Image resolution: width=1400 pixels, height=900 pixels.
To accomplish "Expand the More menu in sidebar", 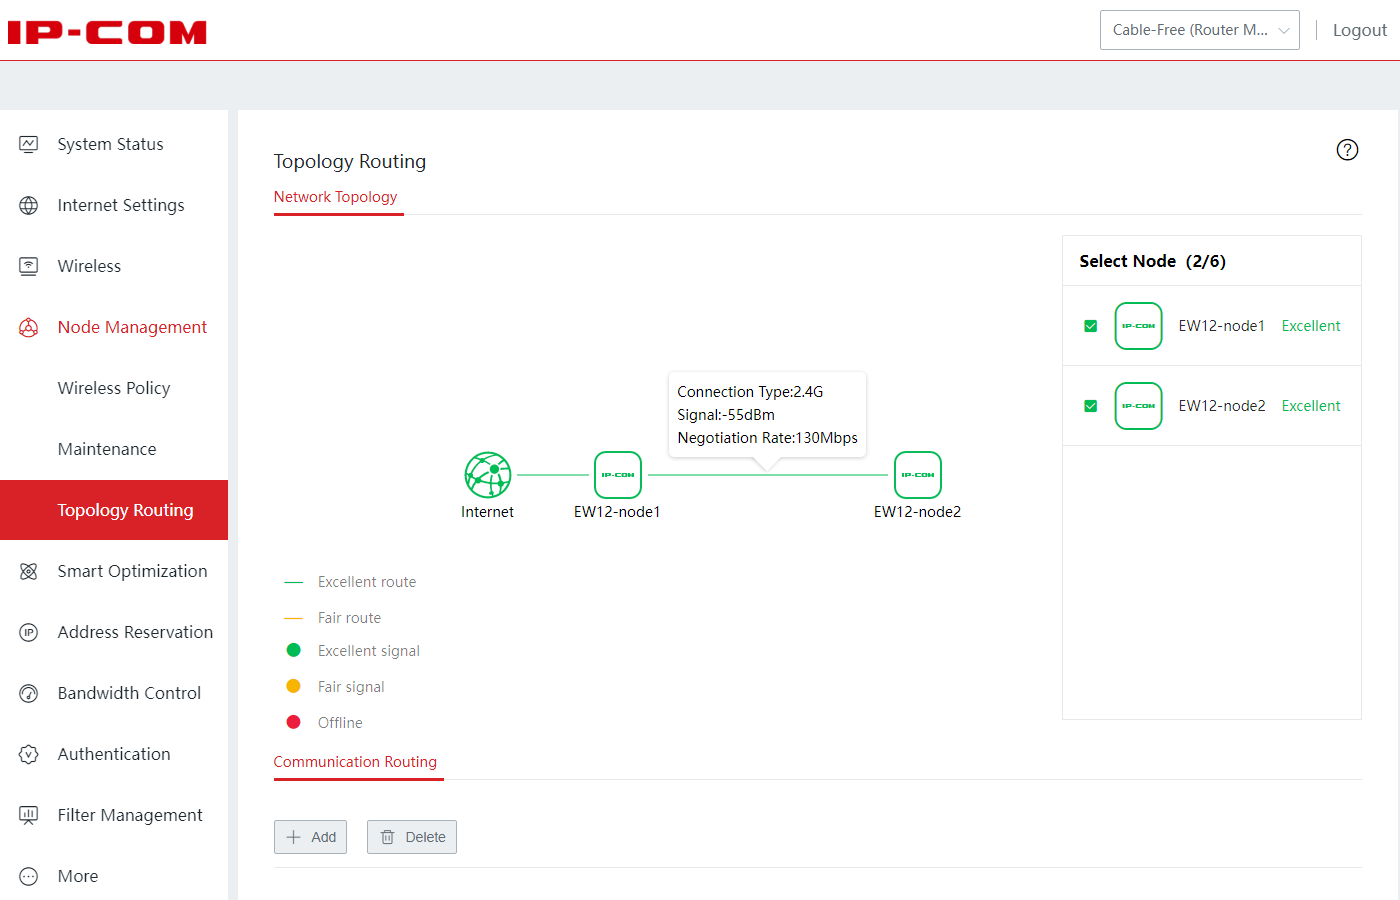I will (x=78, y=876).
